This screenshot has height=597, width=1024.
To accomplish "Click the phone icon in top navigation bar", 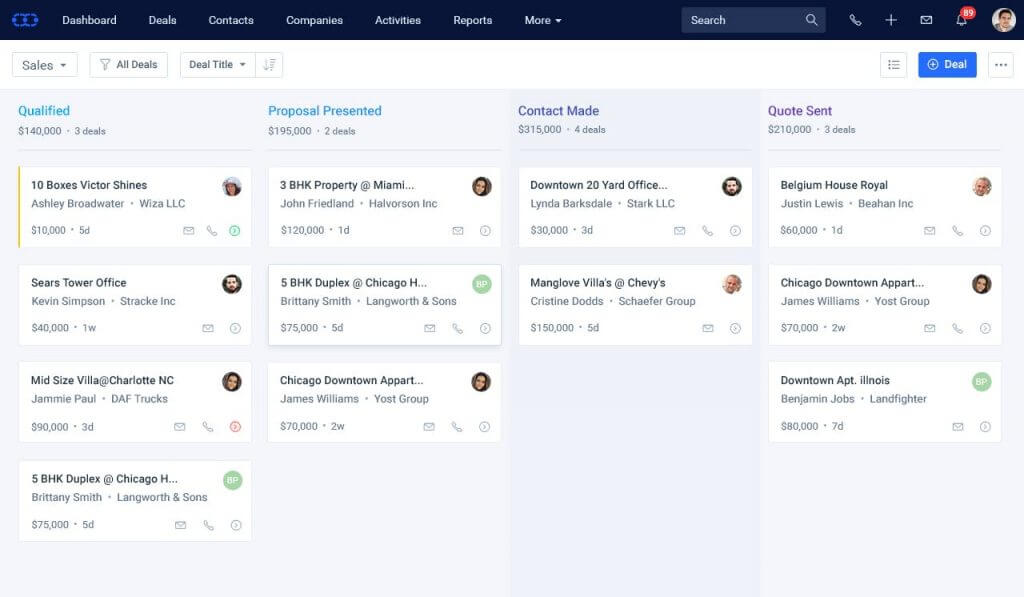I will pyautogui.click(x=855, y=20).
